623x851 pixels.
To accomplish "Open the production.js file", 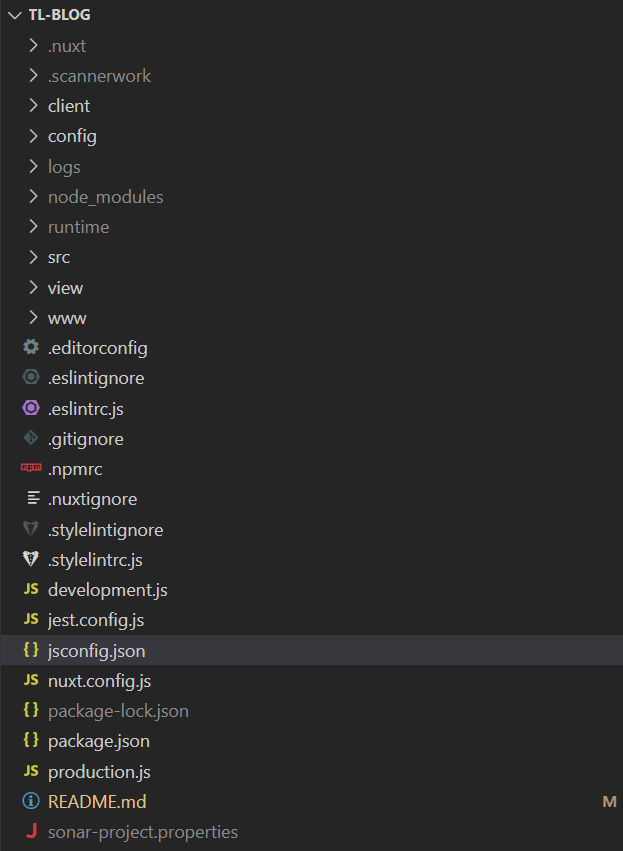I will click(99, 771).
